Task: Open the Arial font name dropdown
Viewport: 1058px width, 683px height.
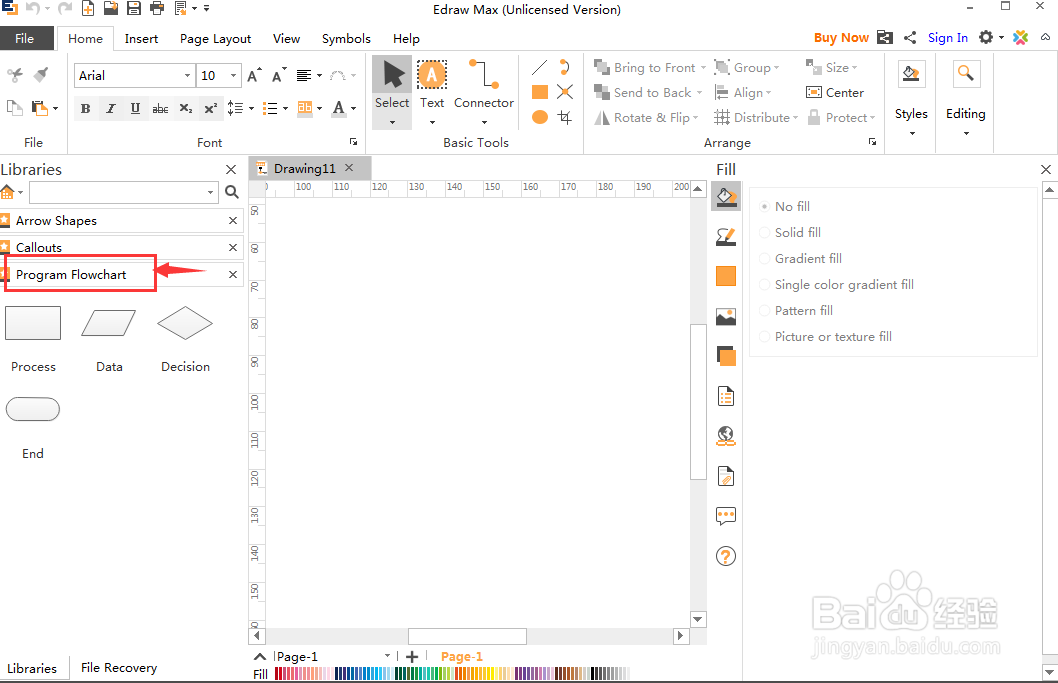Action: [188, 76]
